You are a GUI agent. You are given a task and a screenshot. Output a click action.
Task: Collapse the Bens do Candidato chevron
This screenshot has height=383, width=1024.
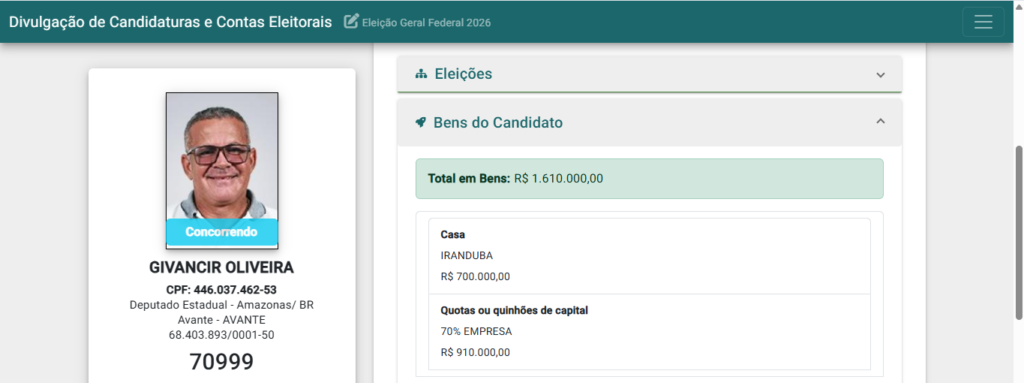(x=880, y=121)
